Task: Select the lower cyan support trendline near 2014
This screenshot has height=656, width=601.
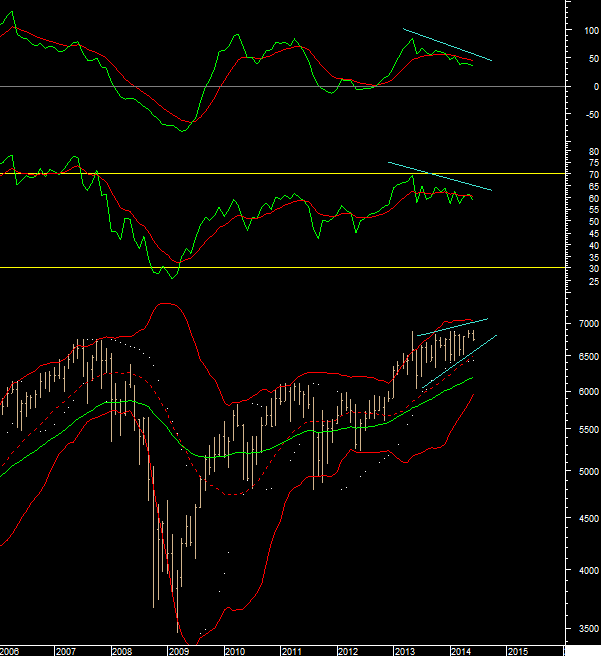Action: [x=459, y=362]
